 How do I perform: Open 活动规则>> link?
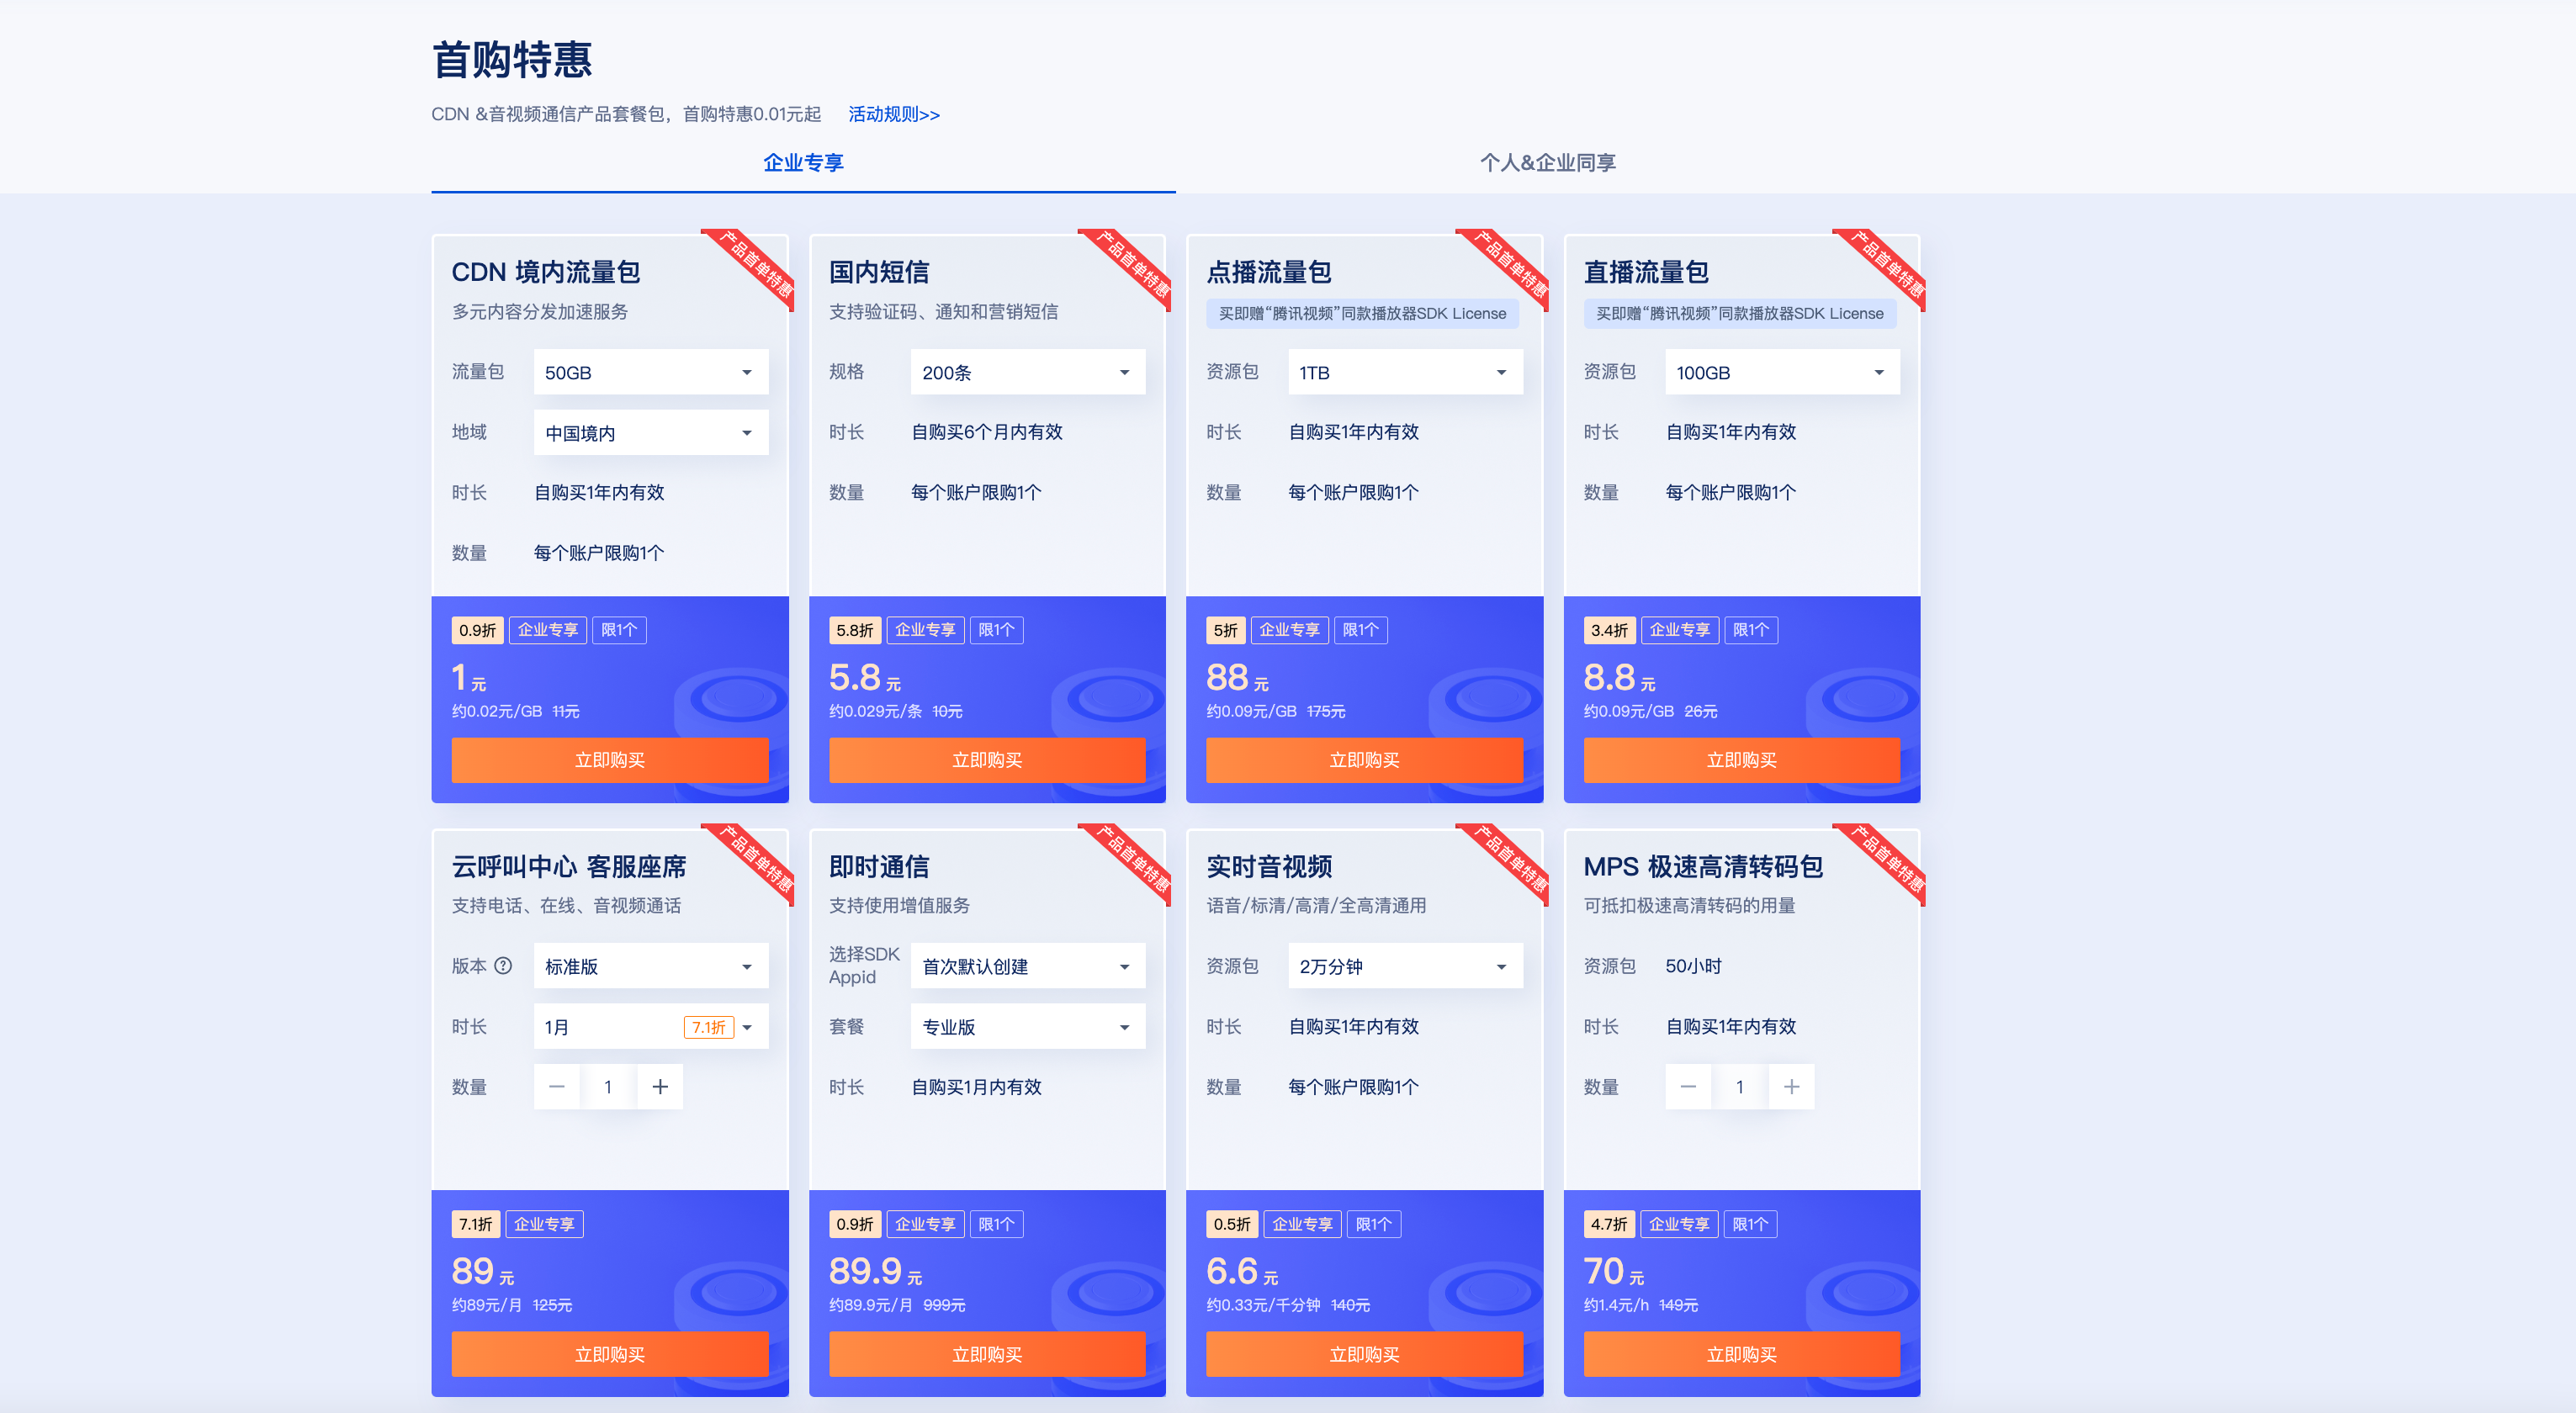(x=893, y=114)
